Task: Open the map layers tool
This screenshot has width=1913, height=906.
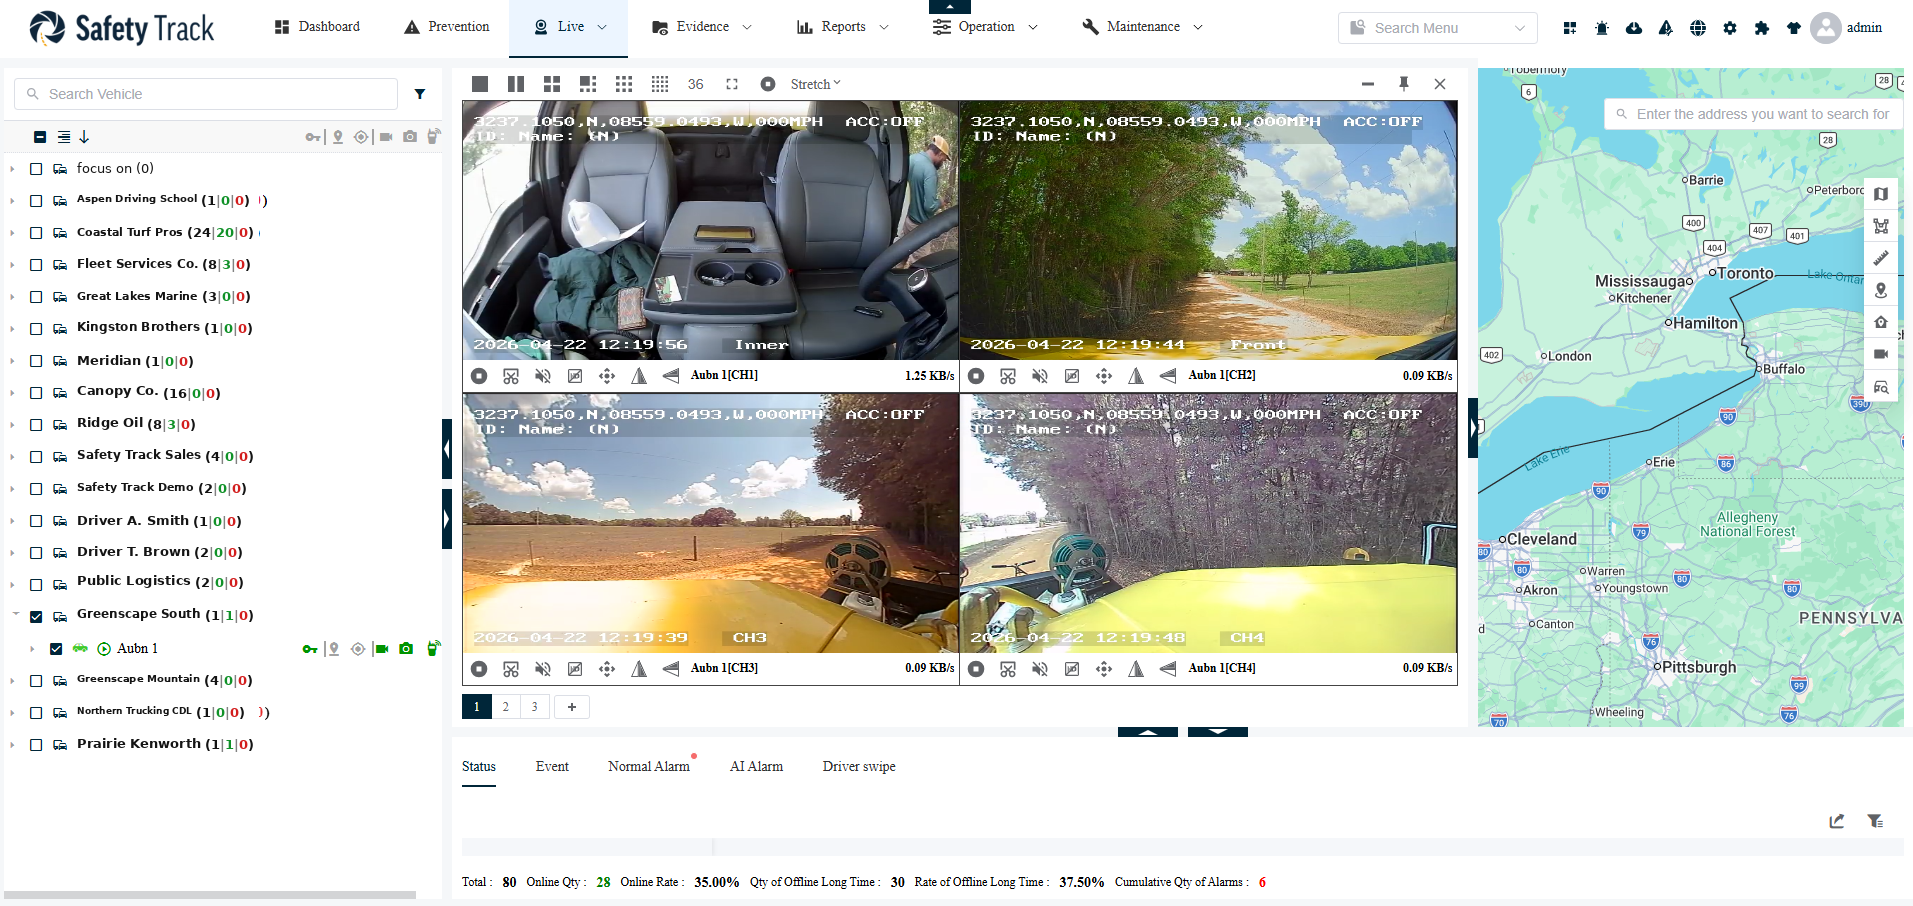Action: (x=1881, y=194)
